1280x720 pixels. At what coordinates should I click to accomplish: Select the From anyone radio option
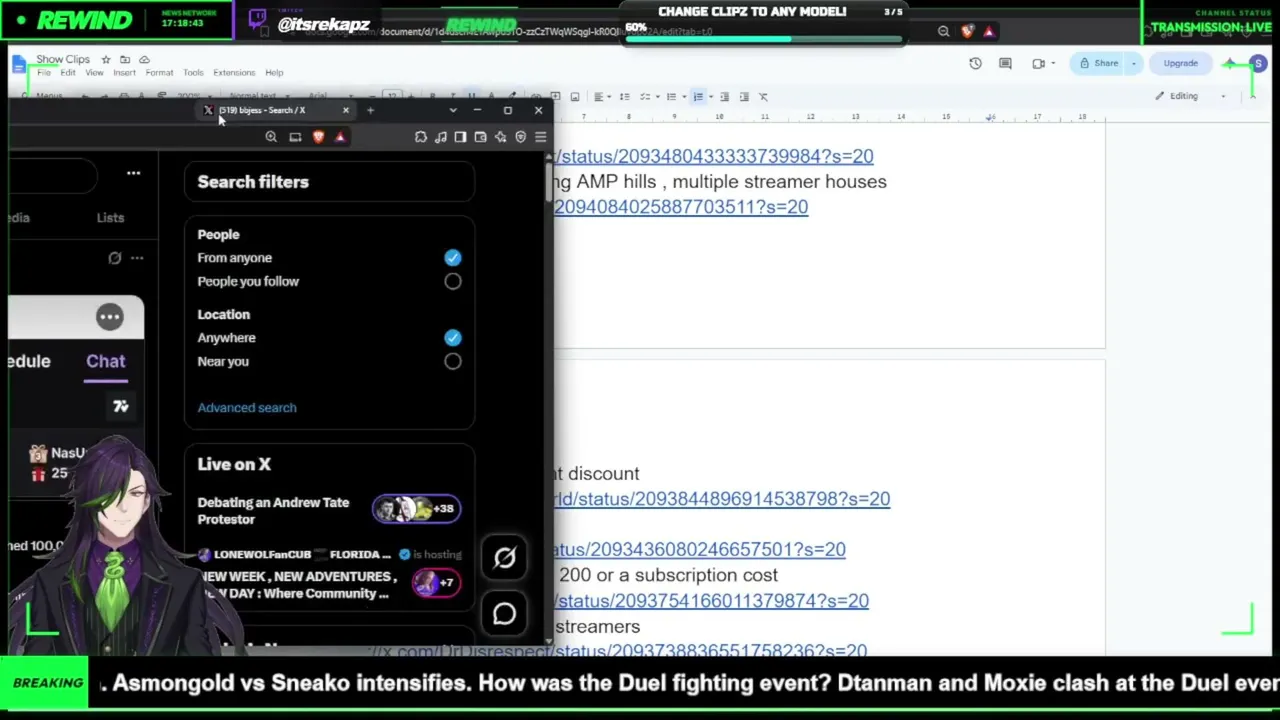(x=453, y=258)
